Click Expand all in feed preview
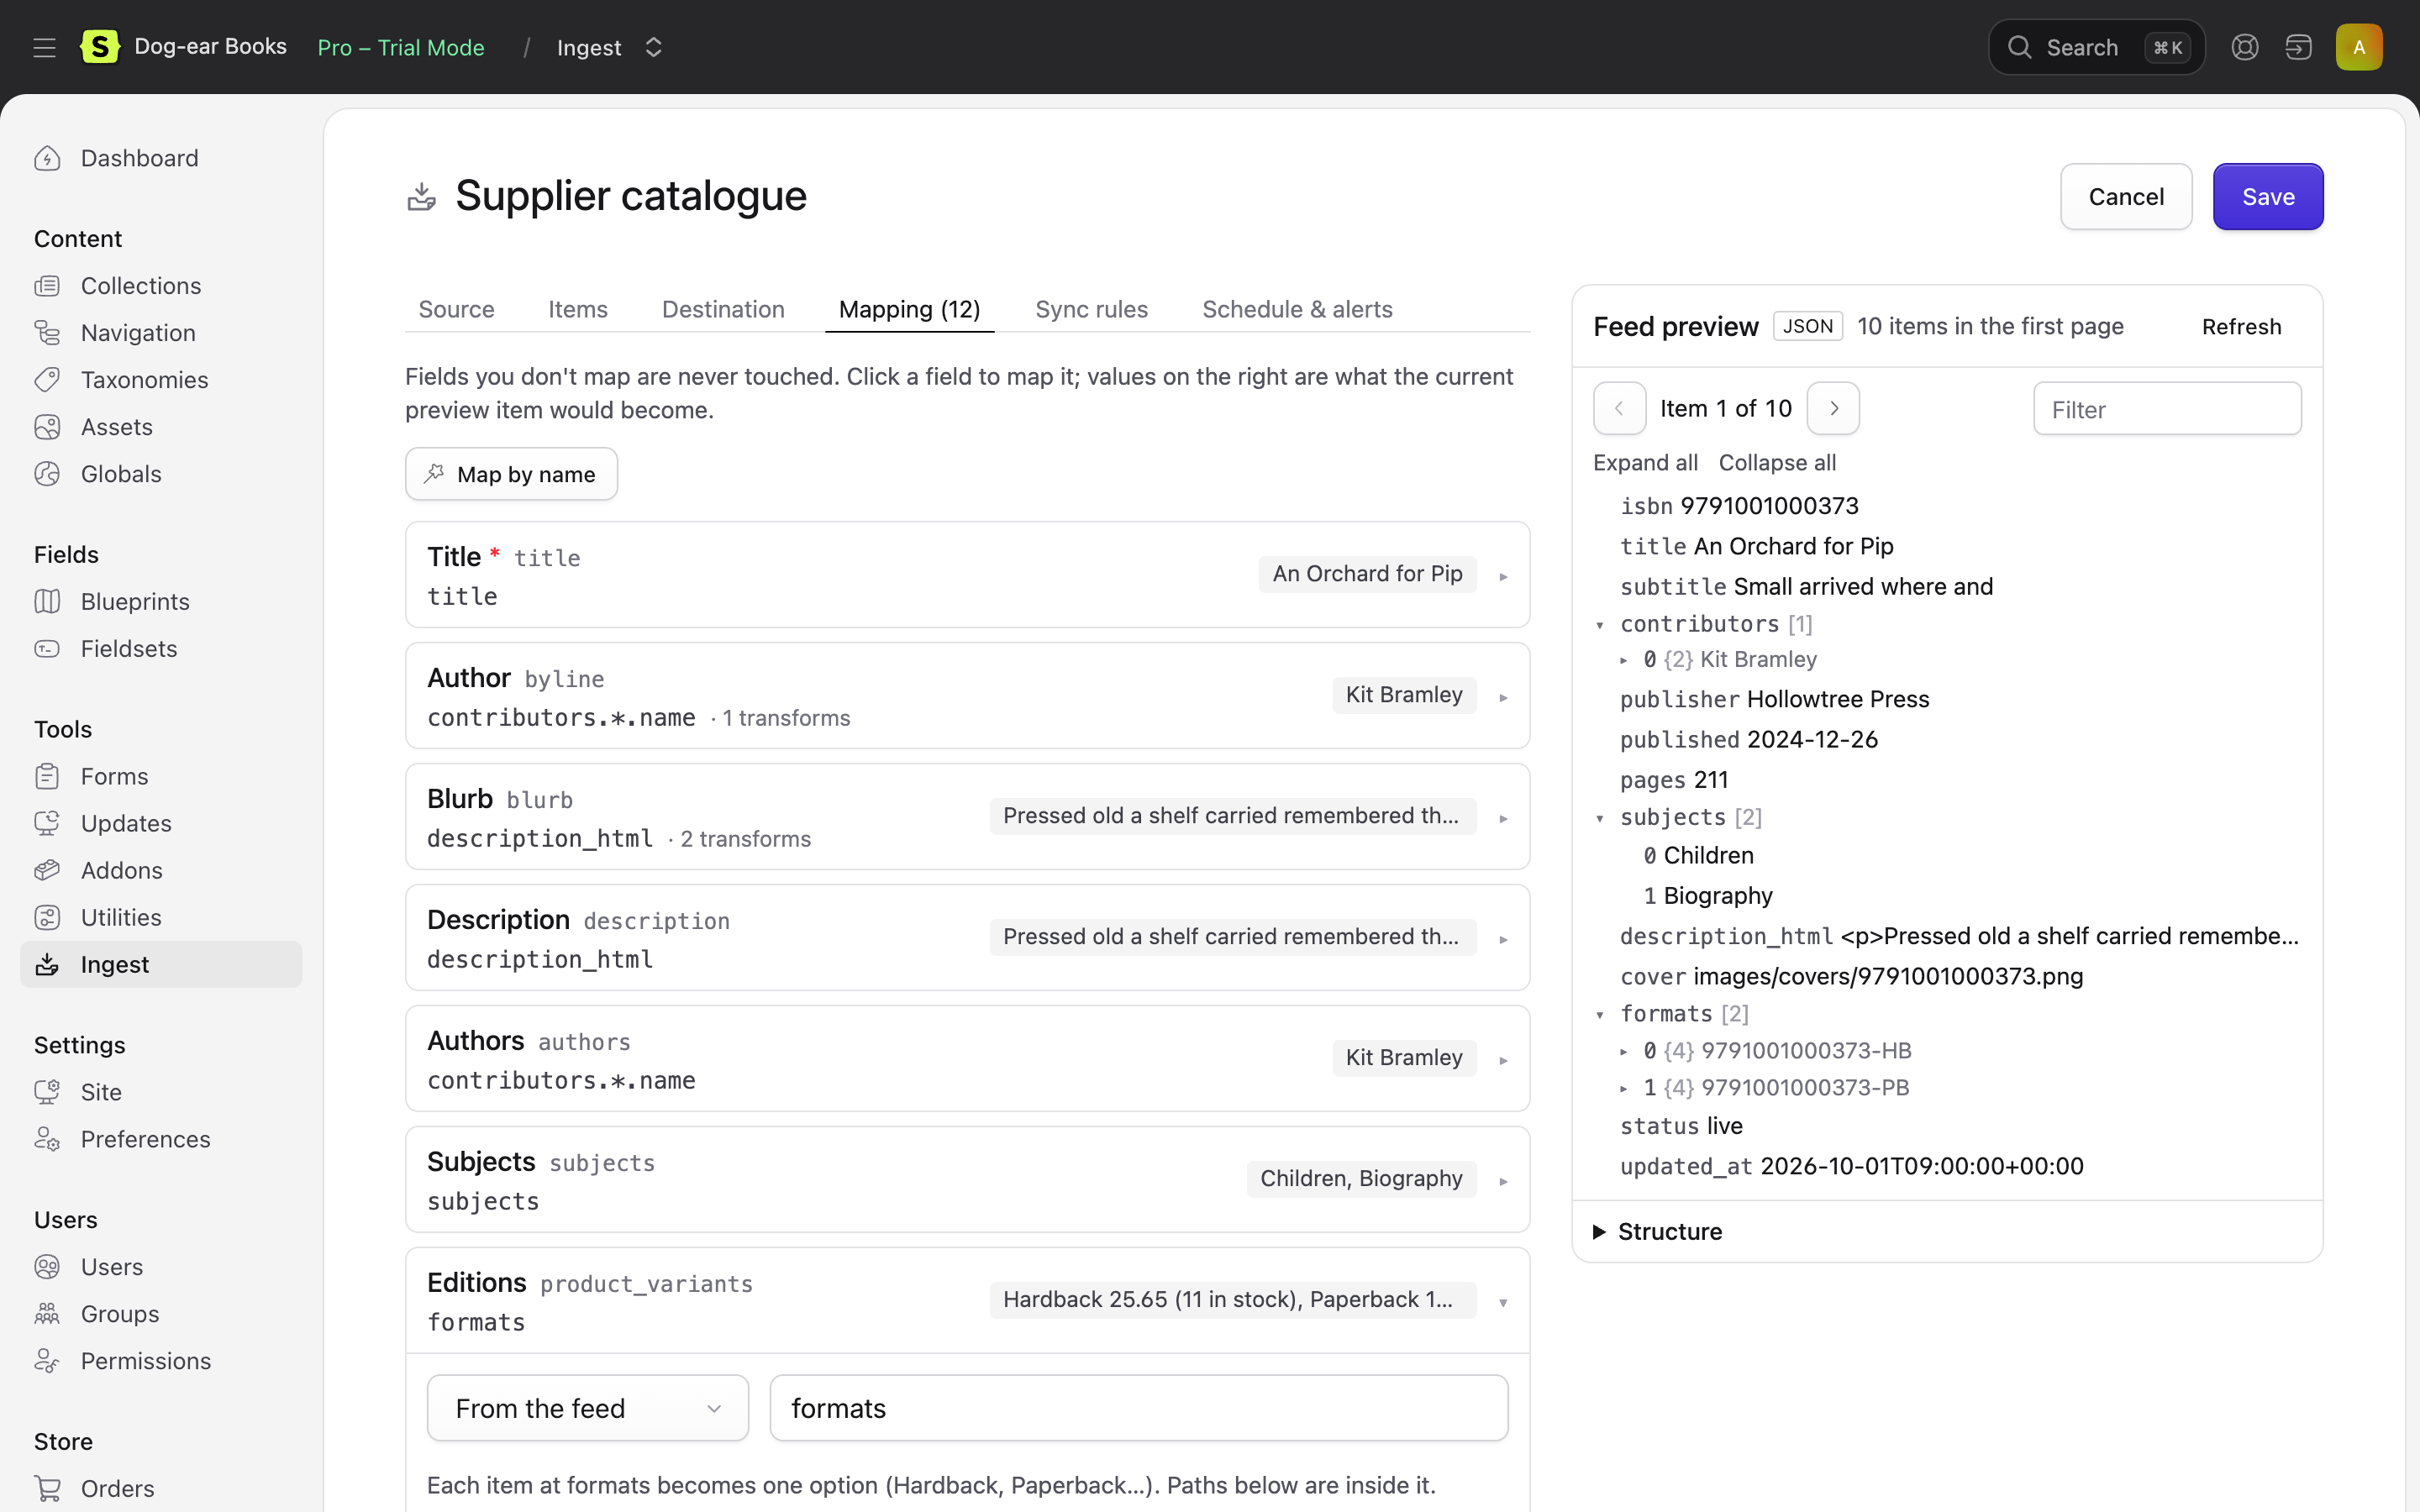 (1645, 463)
